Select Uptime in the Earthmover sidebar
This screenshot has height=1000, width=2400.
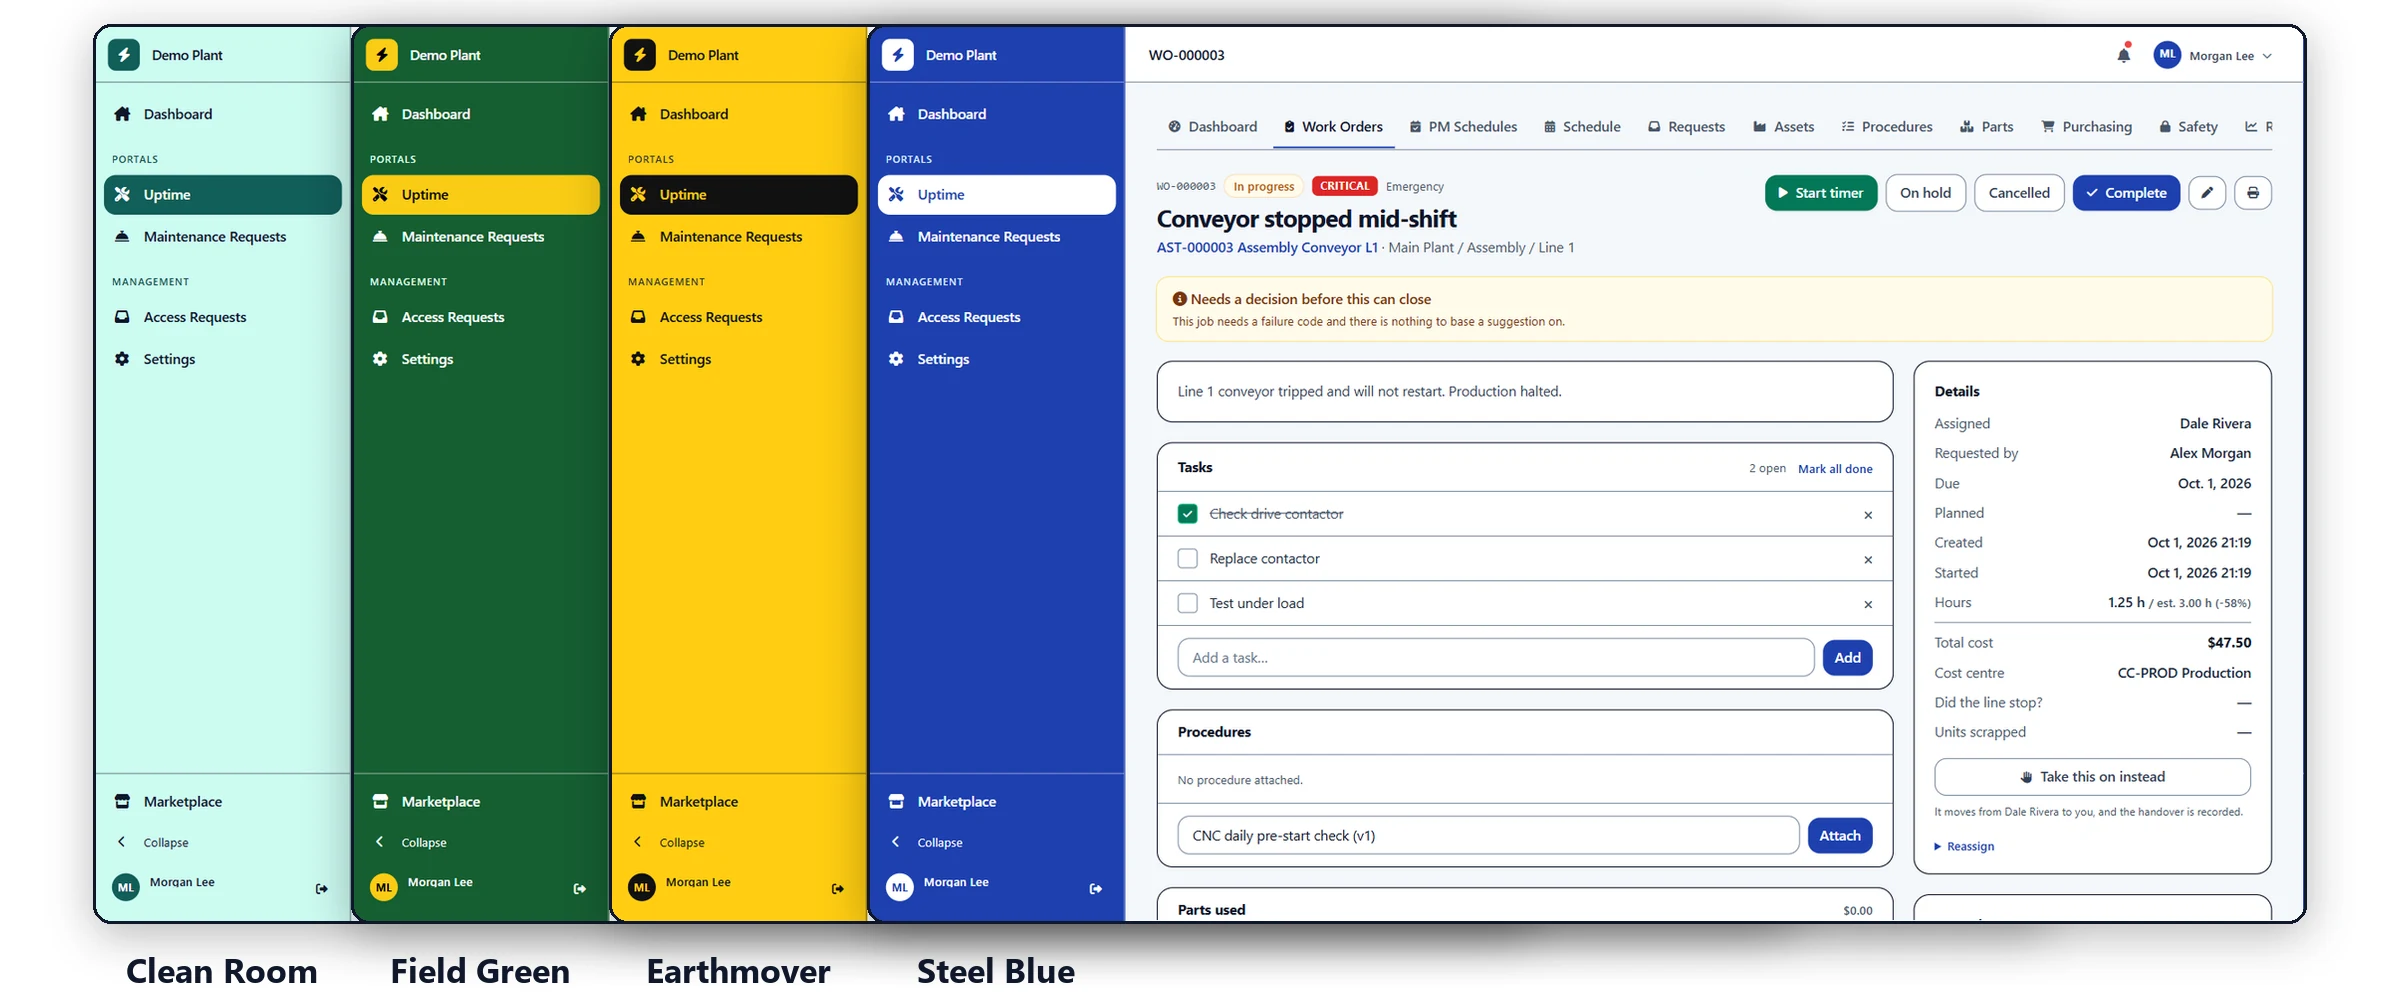tap(738, 195)
